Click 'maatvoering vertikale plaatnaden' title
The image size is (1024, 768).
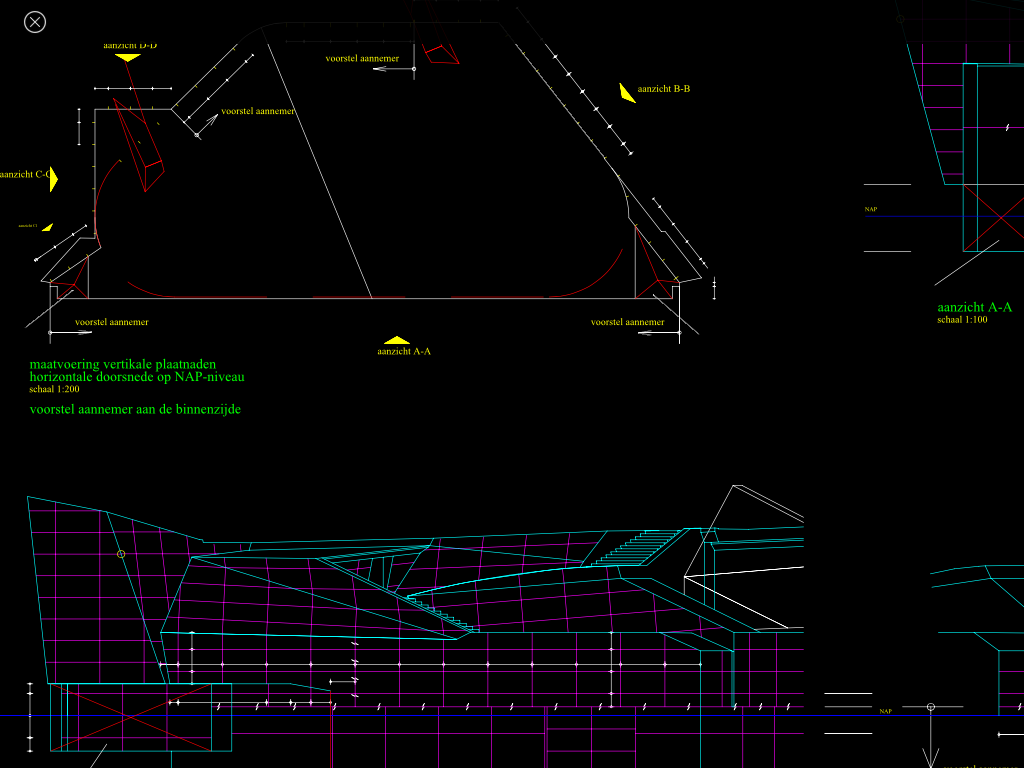click(122, 365)
